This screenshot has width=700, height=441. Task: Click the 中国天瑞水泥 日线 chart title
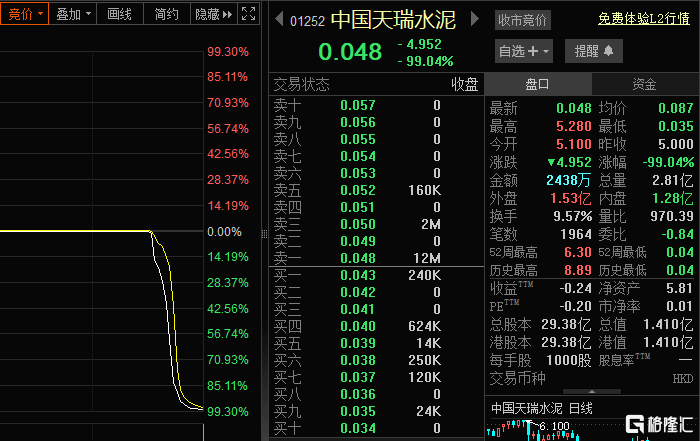[542, 408]
